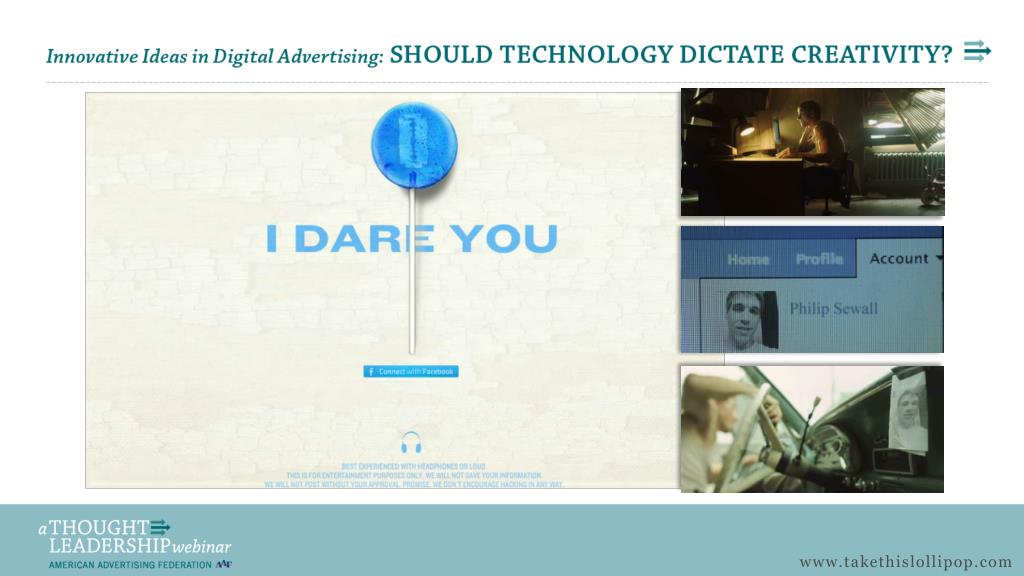
Task: Click the arrow icon in Thought Leadership logo
Action: (x=160, y=527)
